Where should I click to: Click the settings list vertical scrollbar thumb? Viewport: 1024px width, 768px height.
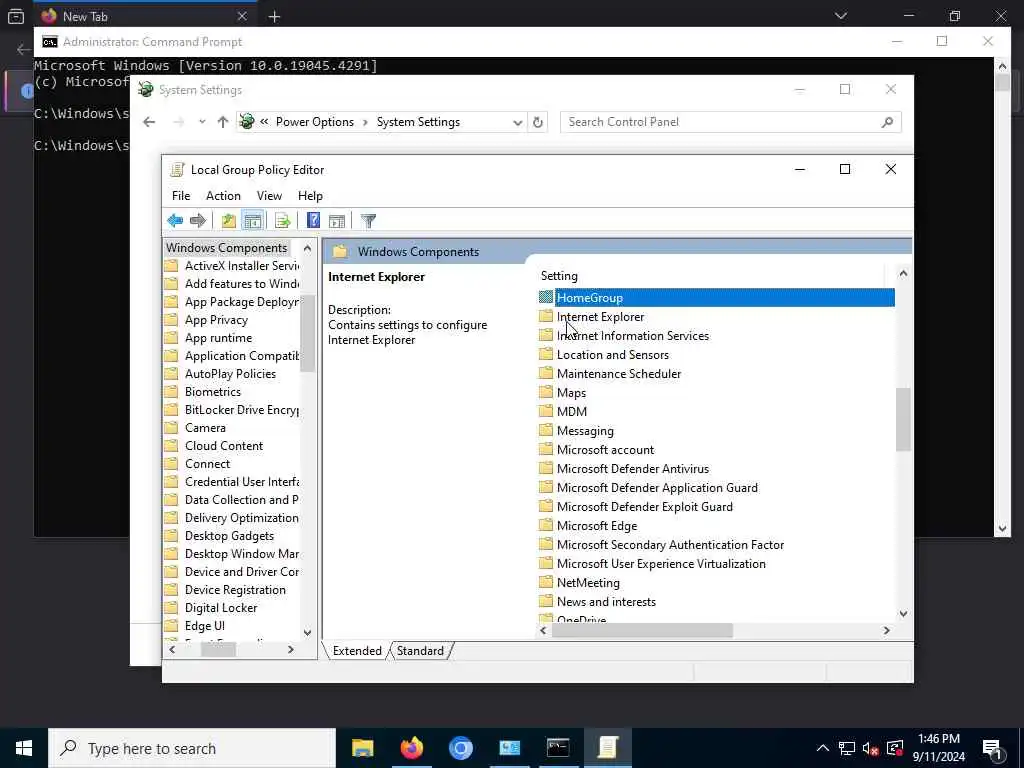point(903,419)
